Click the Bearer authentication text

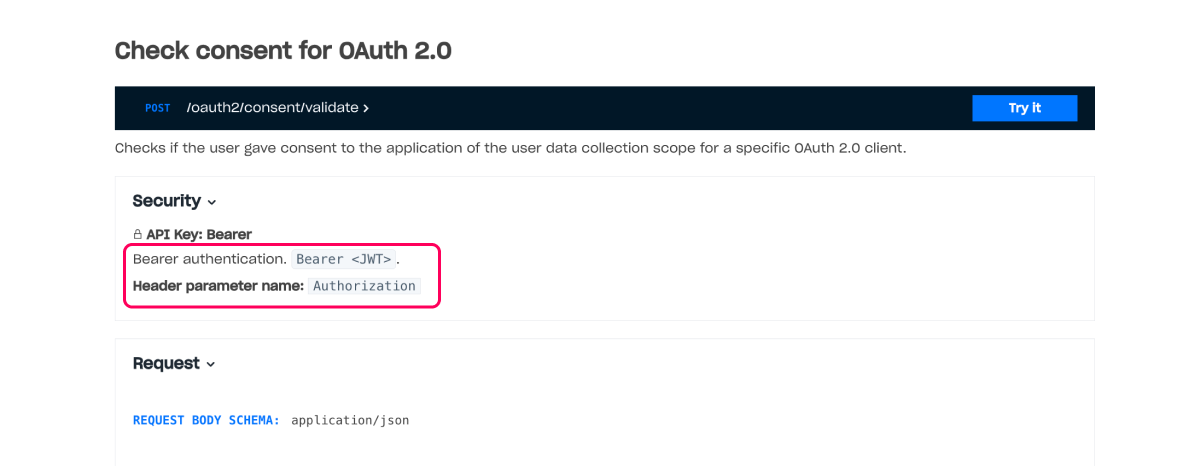tap(209, 259)
